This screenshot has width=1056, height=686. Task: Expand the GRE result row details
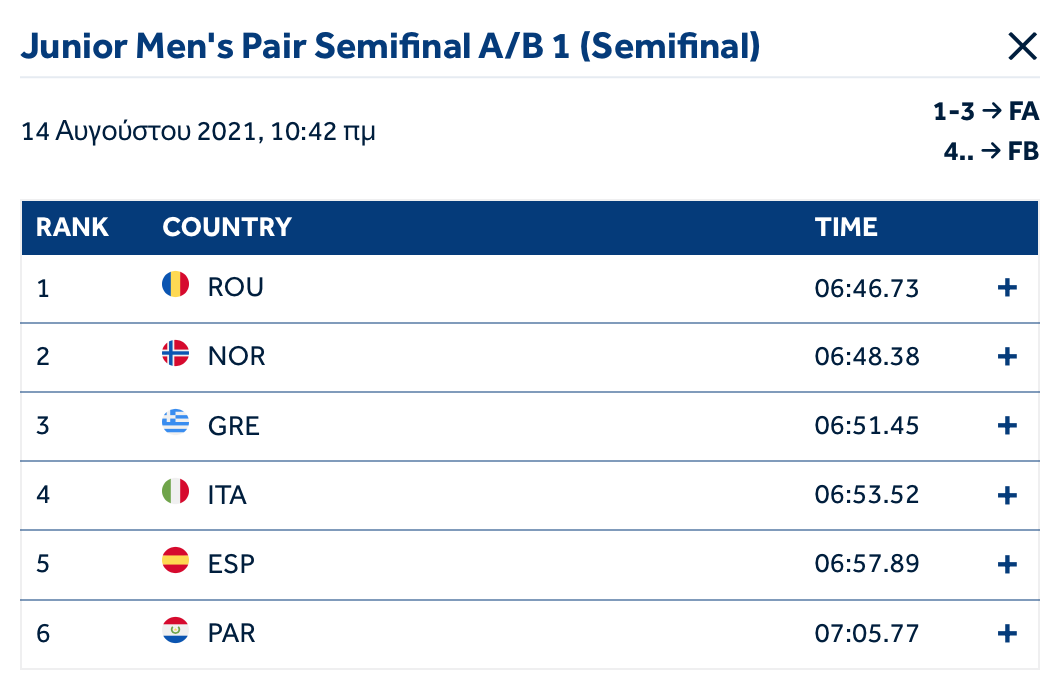pos(1007,426)
